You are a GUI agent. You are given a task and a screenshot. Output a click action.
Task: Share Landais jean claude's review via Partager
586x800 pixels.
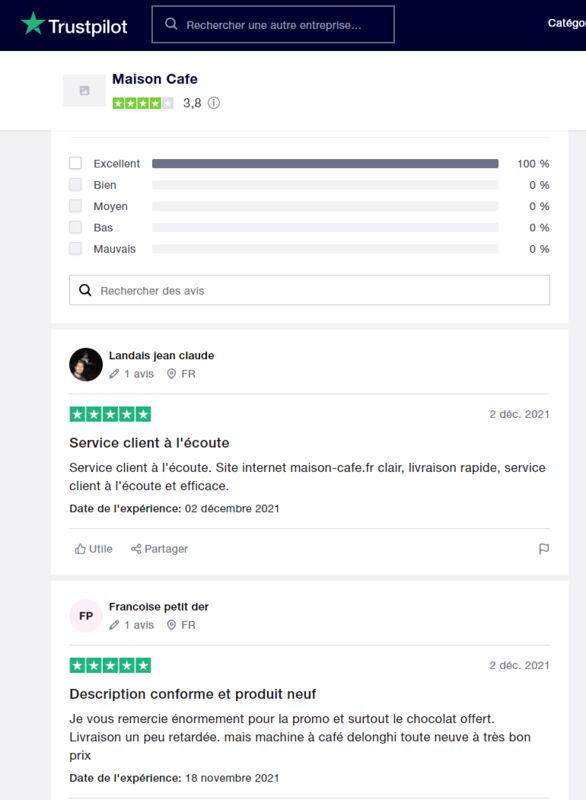(x=159, y=549)
